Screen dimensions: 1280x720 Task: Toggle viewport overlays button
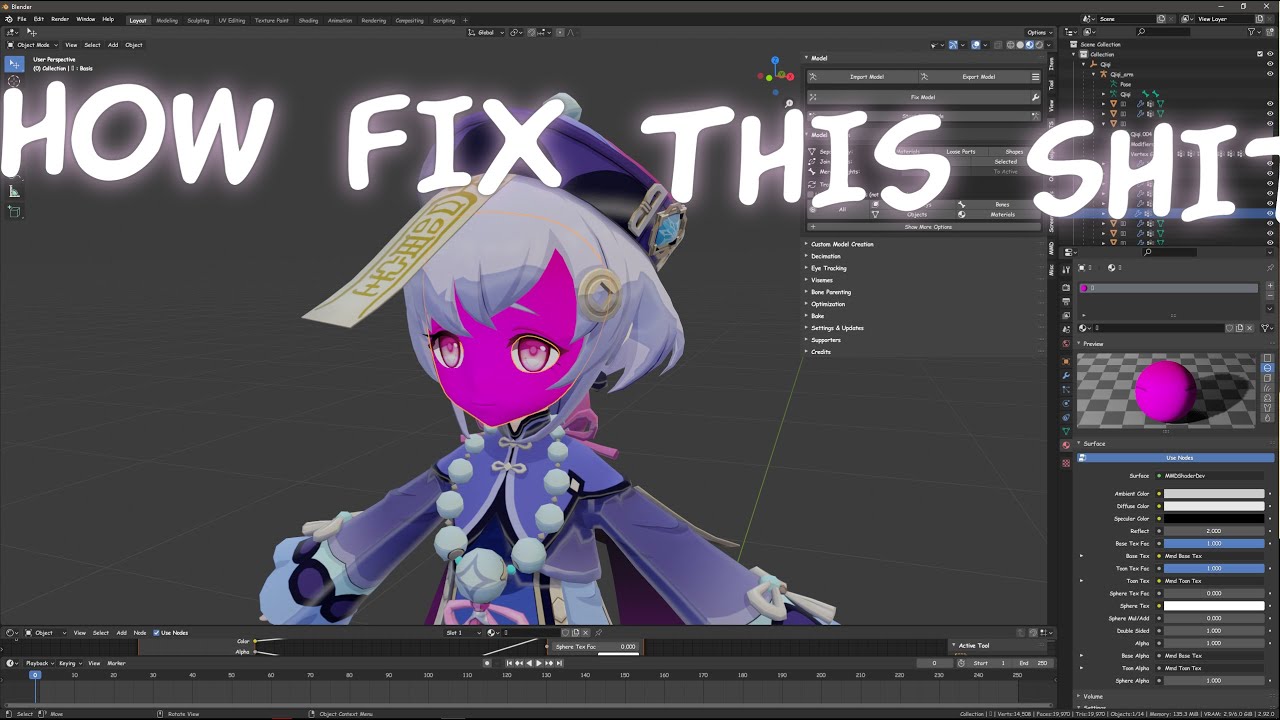click(976, 44)
